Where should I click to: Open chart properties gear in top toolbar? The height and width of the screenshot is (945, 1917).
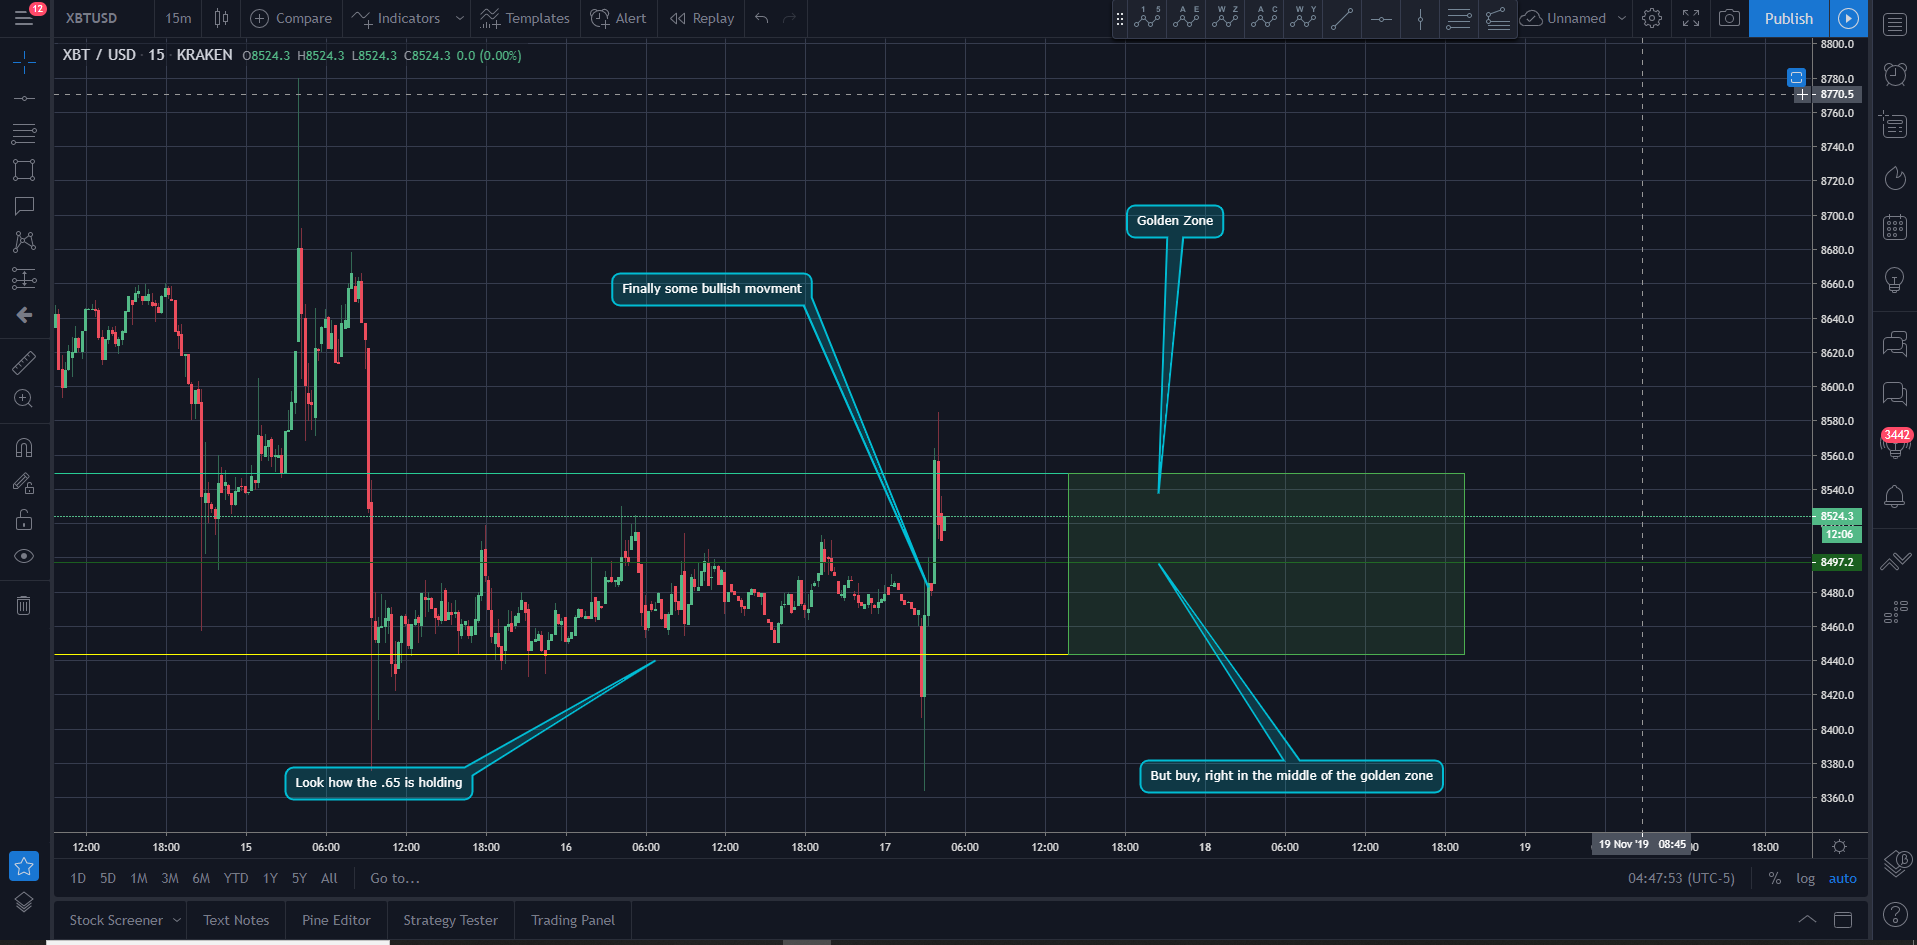pyautogui.click(x=1652, y=18)
